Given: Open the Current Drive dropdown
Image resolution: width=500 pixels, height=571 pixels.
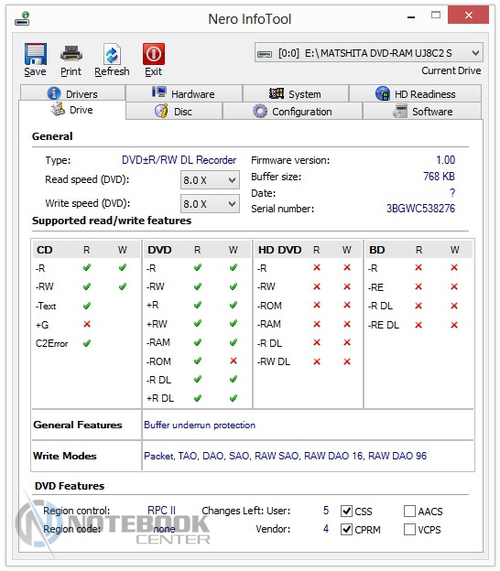Looking at the screenshot, I should coord(369,53).
